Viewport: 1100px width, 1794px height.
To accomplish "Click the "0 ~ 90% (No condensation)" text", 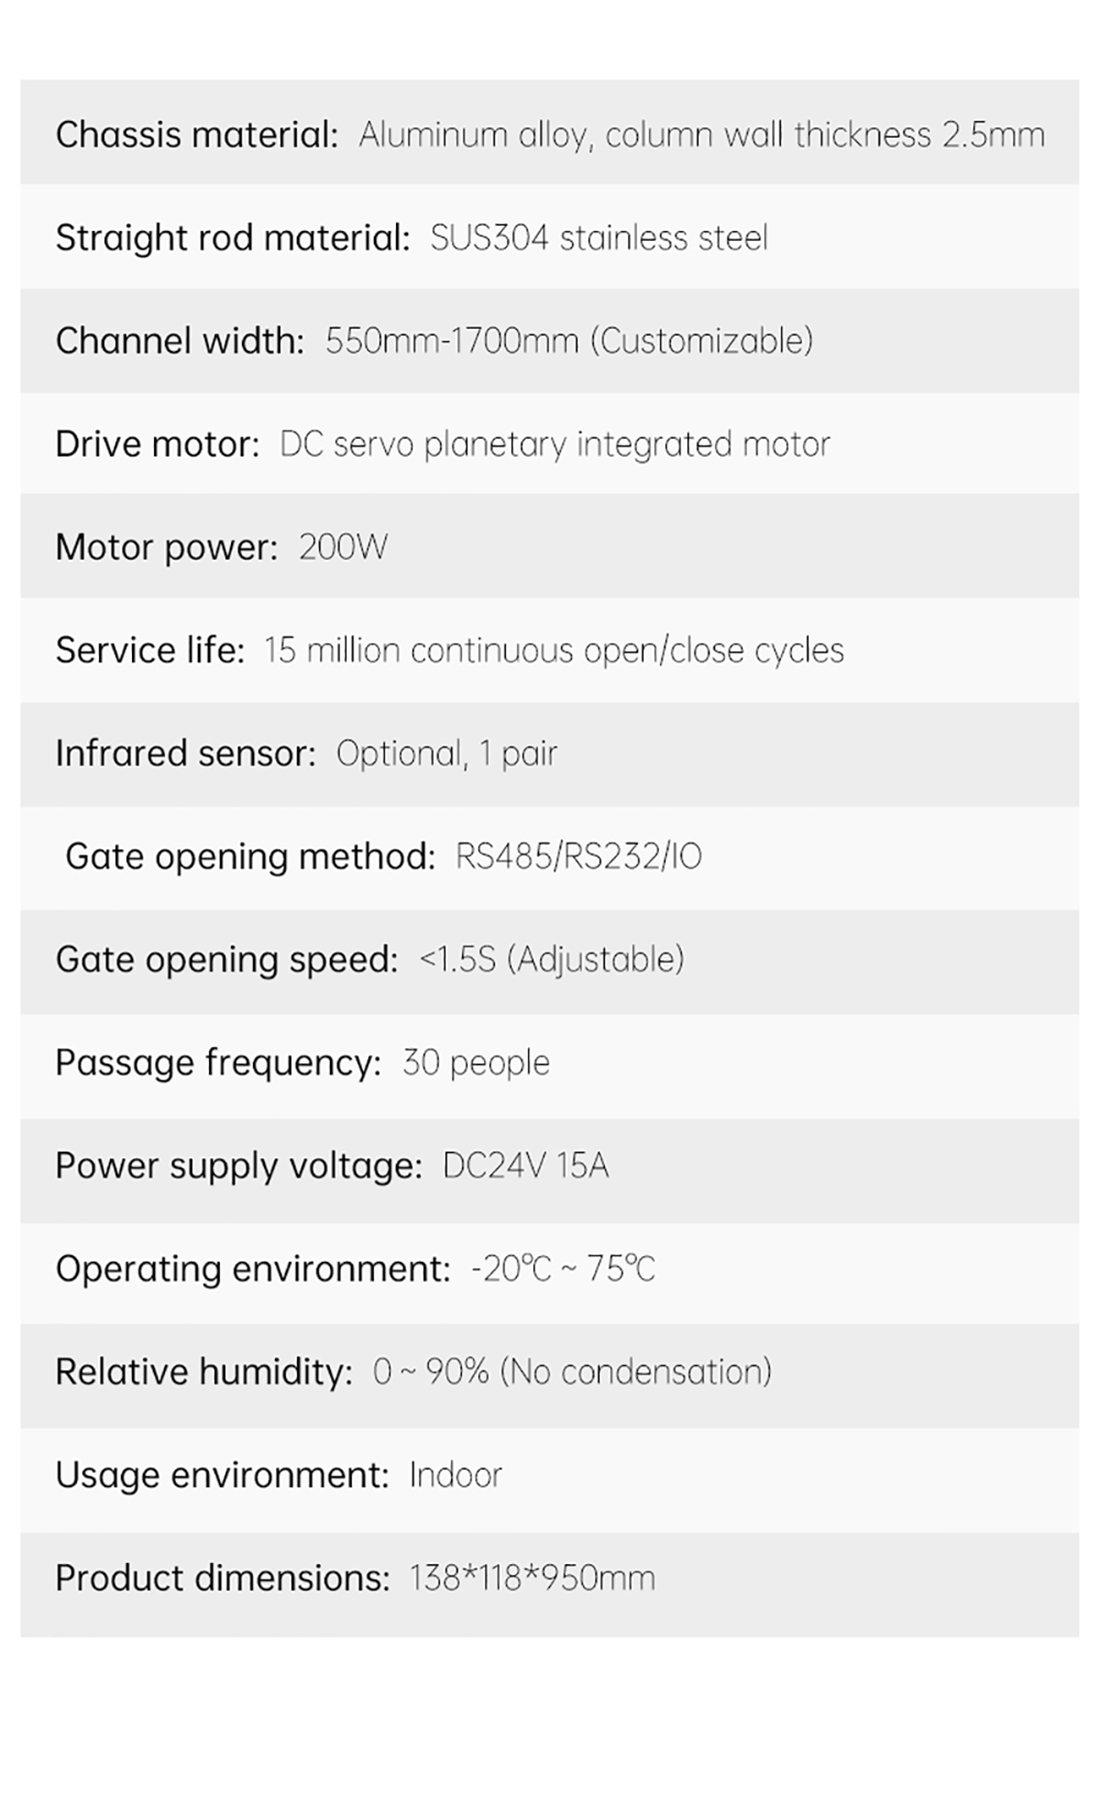I will click(571, 1371).
